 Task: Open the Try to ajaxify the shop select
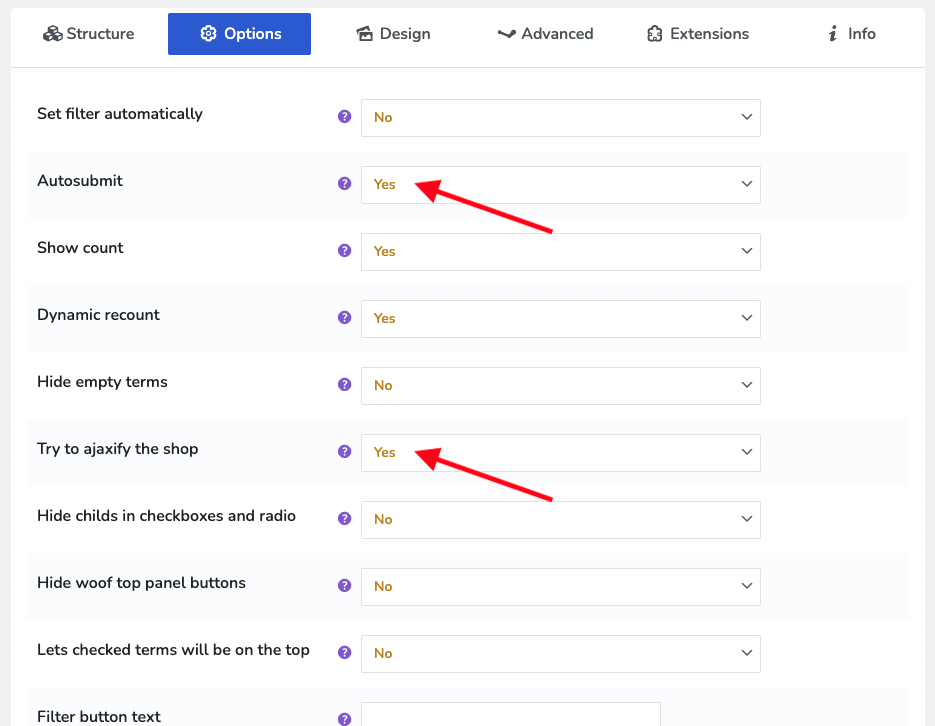pos(561,453)
